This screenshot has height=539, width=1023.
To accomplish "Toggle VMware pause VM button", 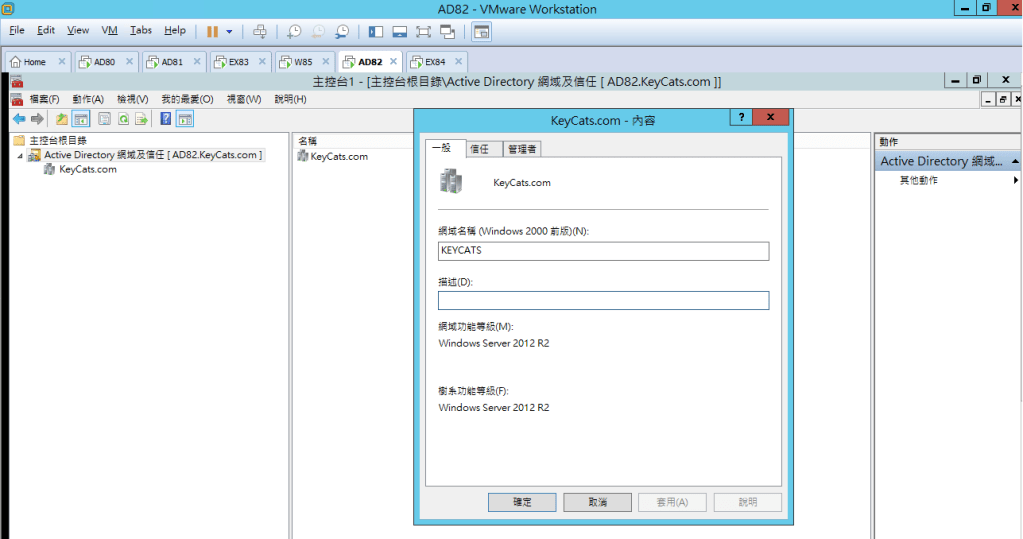I will 212,32.
